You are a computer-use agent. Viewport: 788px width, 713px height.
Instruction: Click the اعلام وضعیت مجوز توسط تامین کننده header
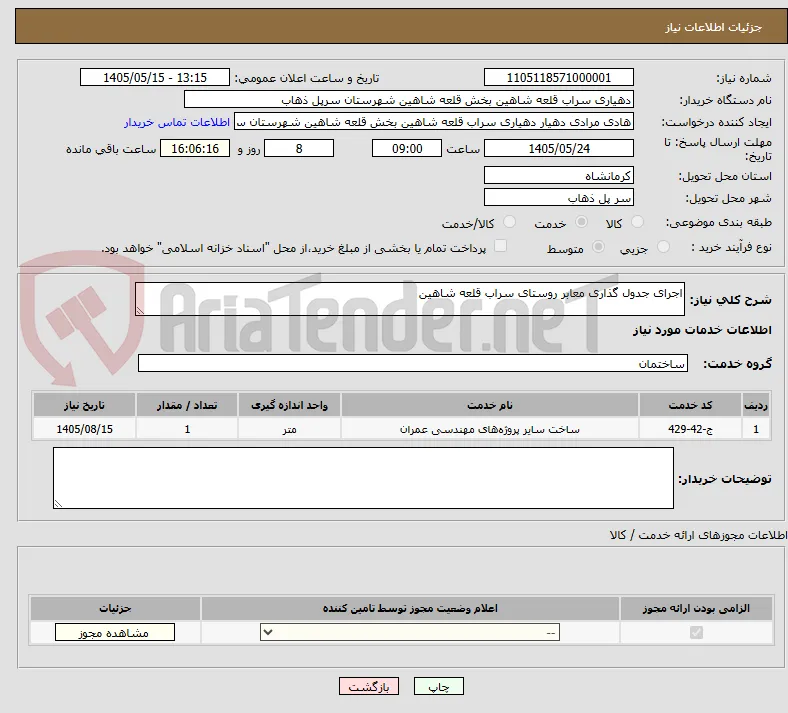(x=410, y=608)
